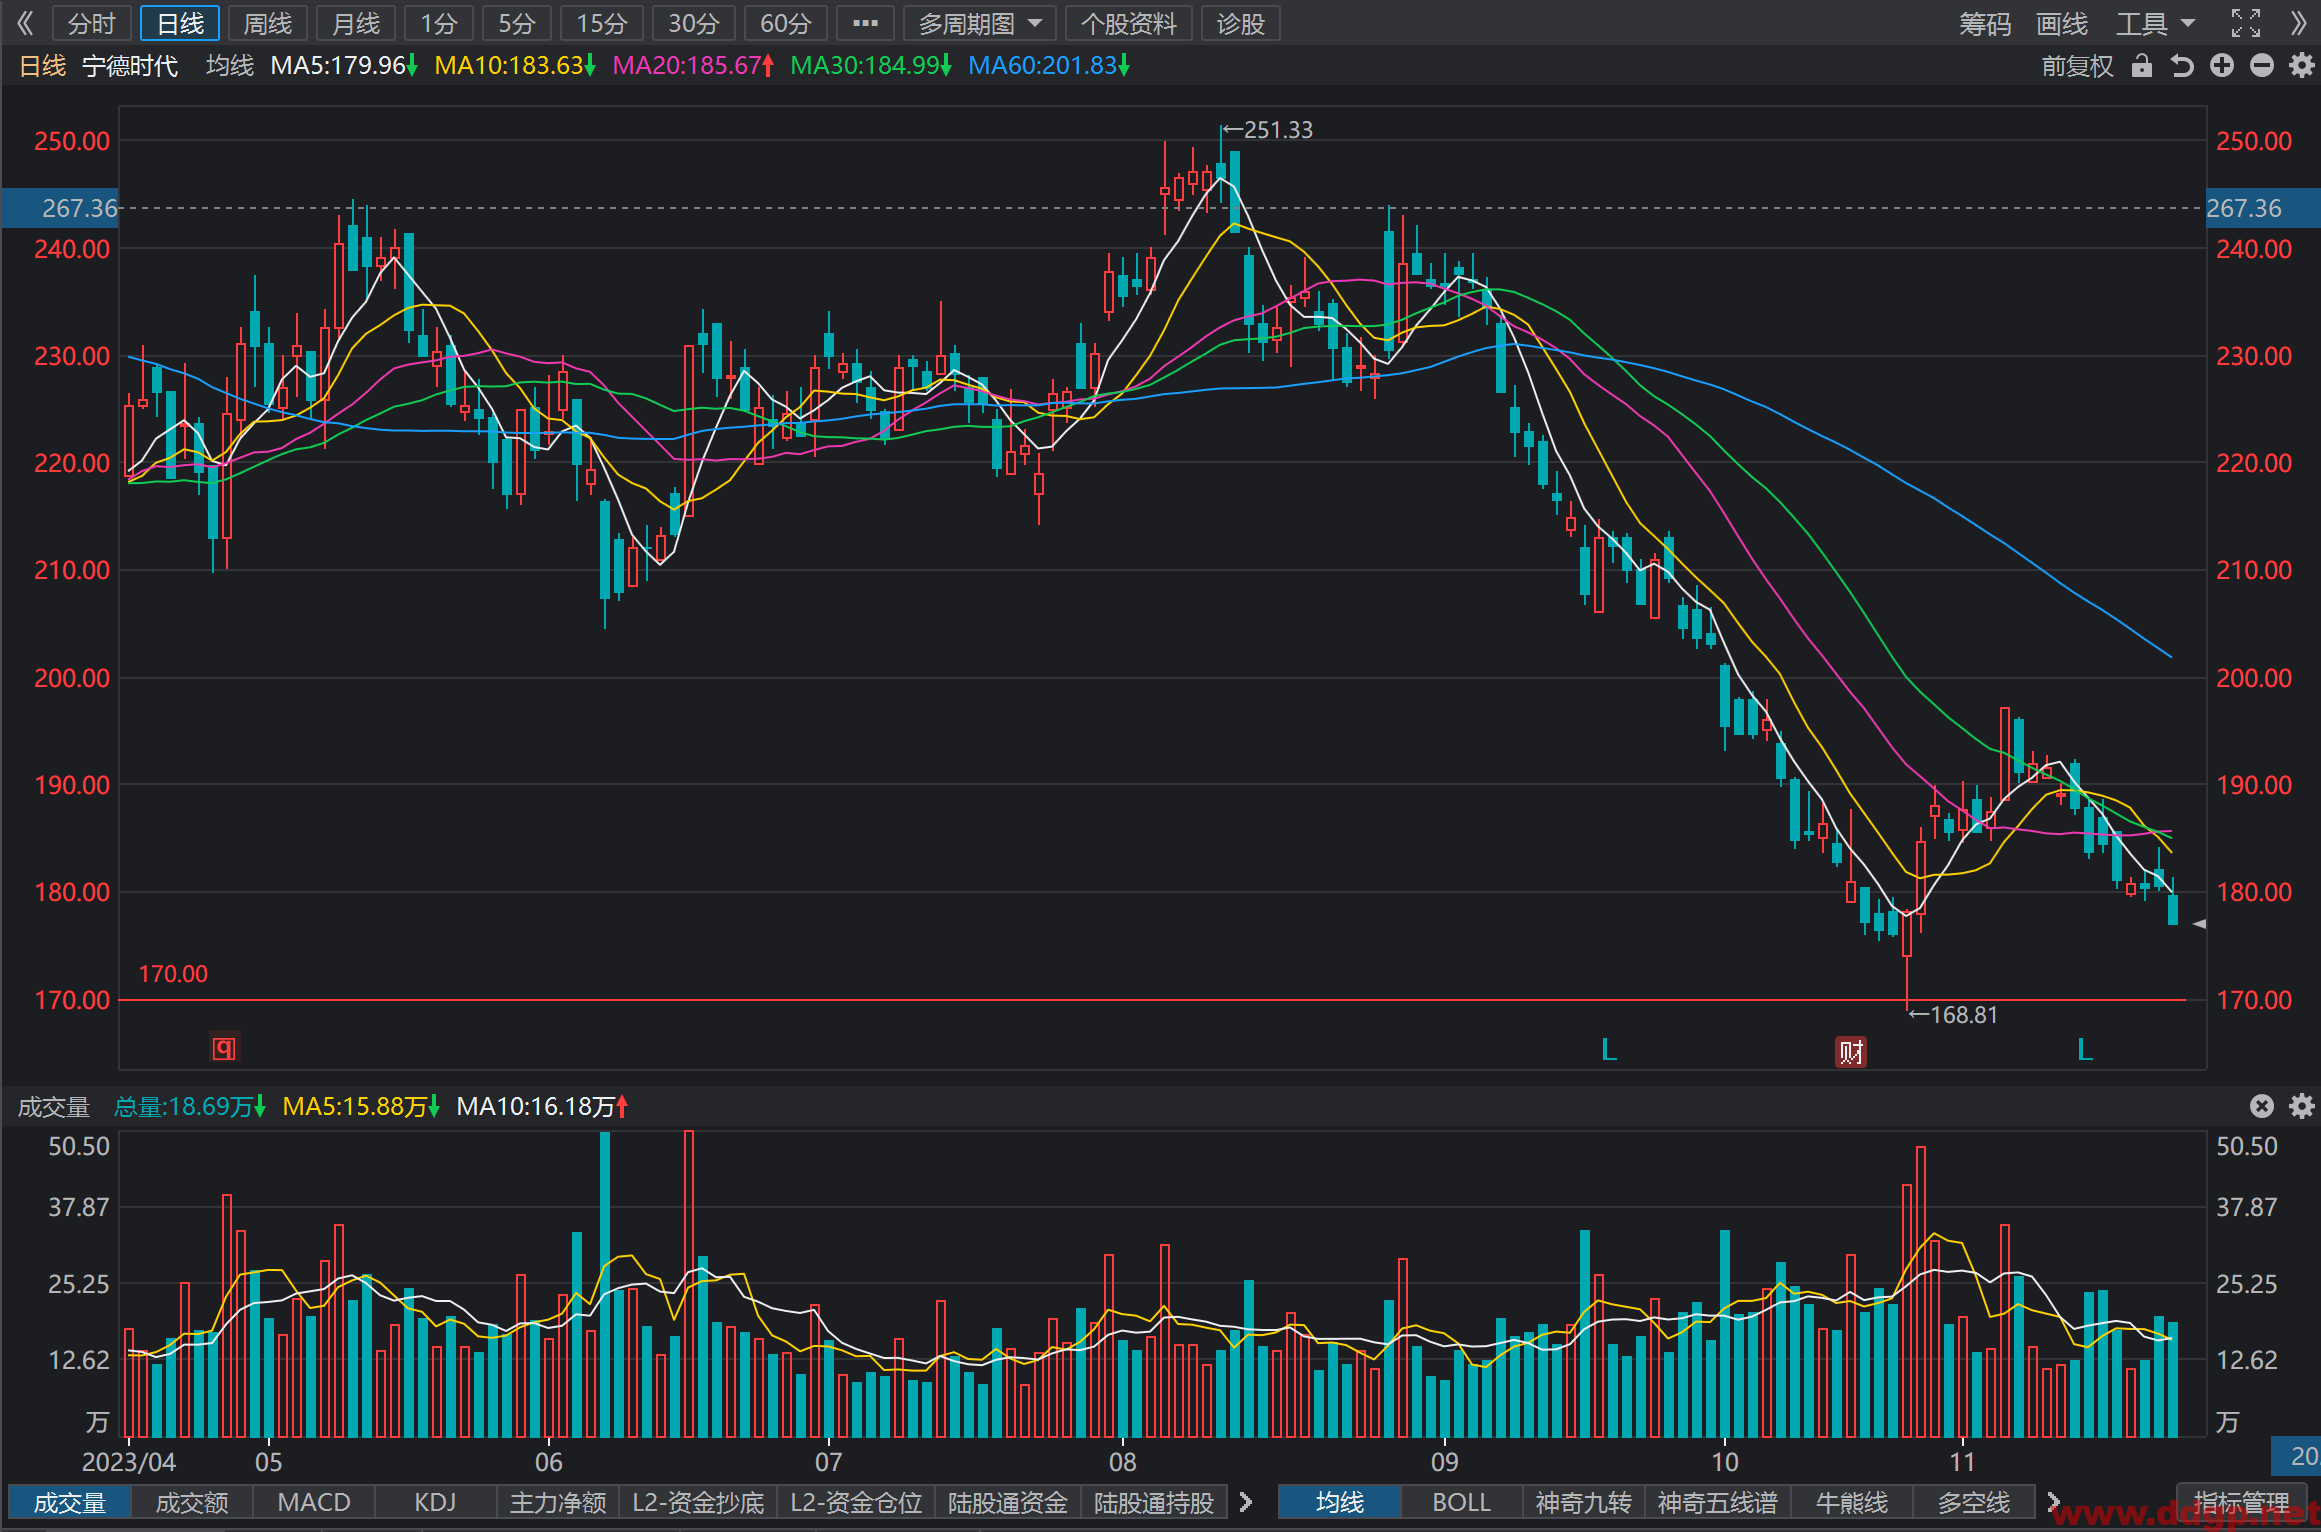Close the 成交量 indicator panel

pos(2262,1106)
